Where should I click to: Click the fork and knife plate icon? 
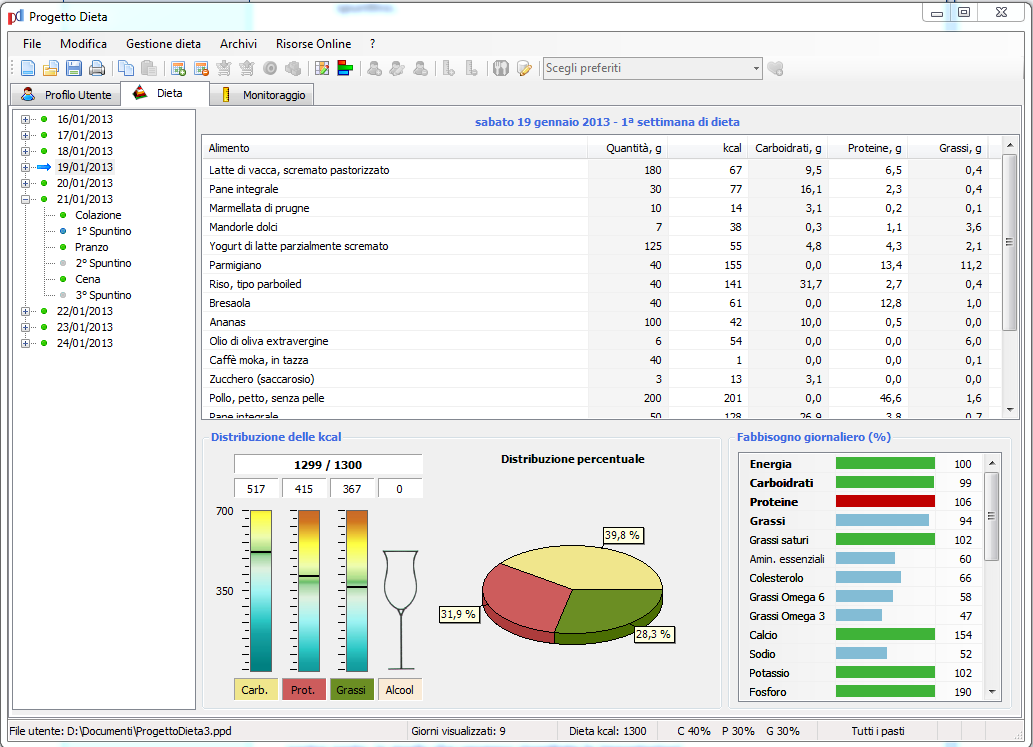point(501,68)
